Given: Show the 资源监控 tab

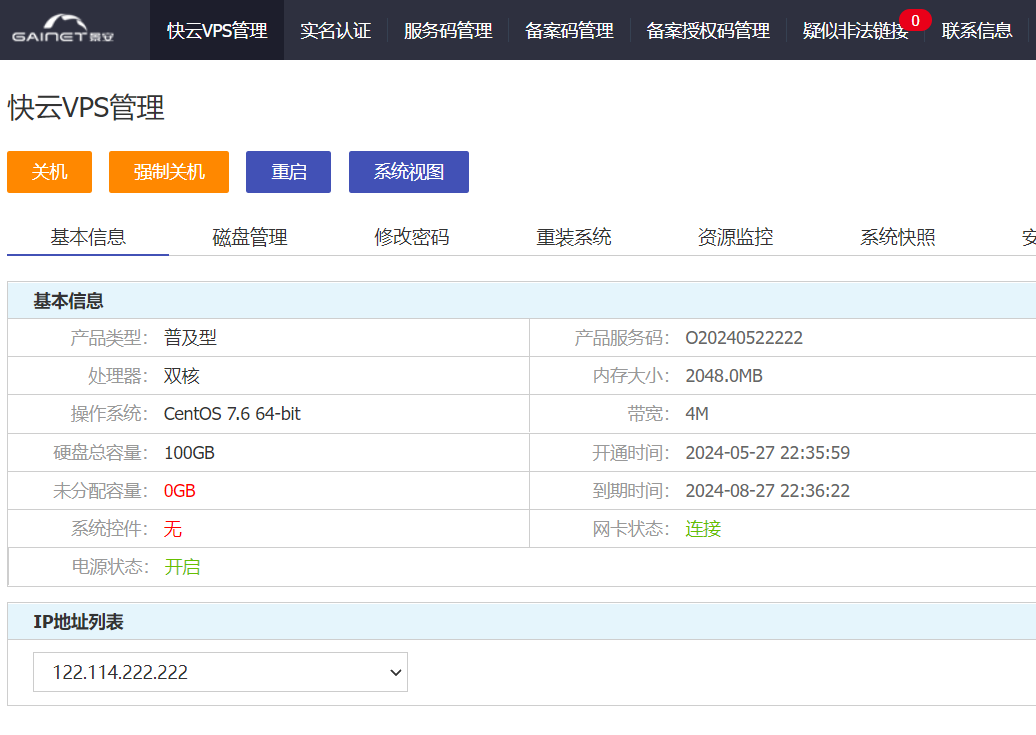Looking at the screenshot, I should (x=735, y=237).
